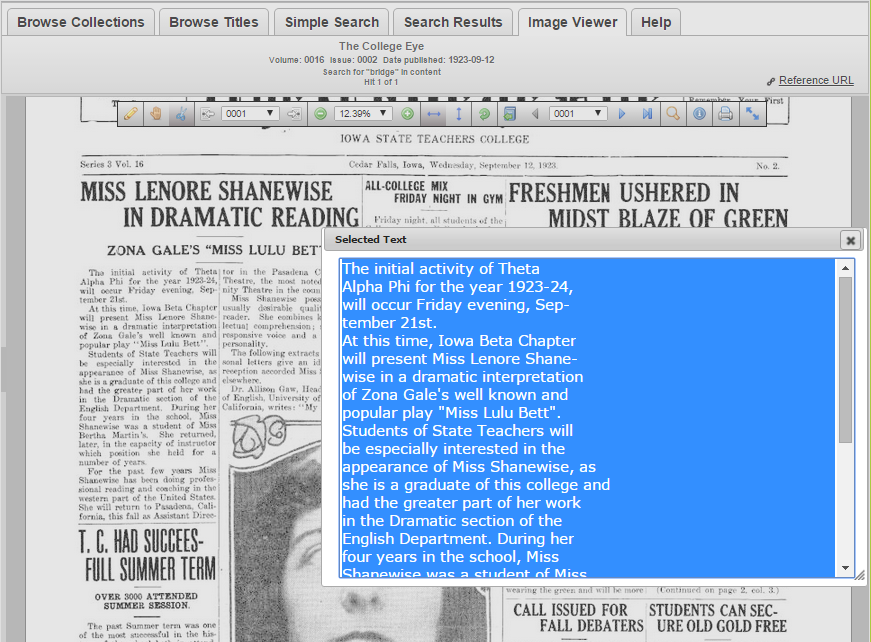
Task: Select the pencil highlight tool
Action: pos(131,114)
